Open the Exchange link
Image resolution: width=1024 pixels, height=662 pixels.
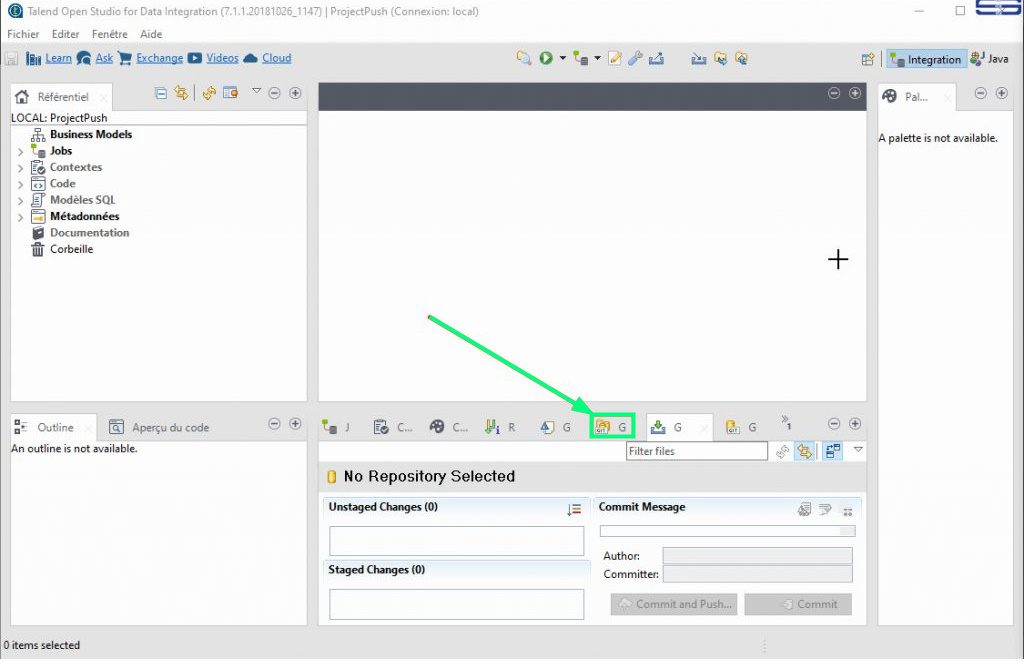click(159, 58)
